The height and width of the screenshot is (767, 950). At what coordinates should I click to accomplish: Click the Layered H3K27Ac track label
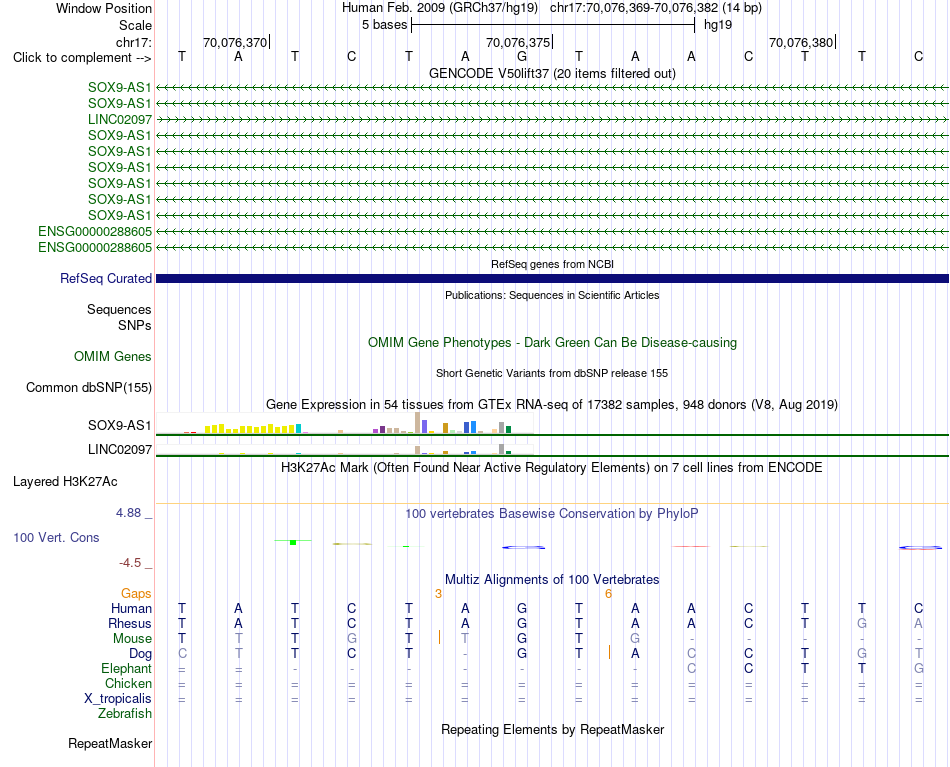(x=65, y=482)
